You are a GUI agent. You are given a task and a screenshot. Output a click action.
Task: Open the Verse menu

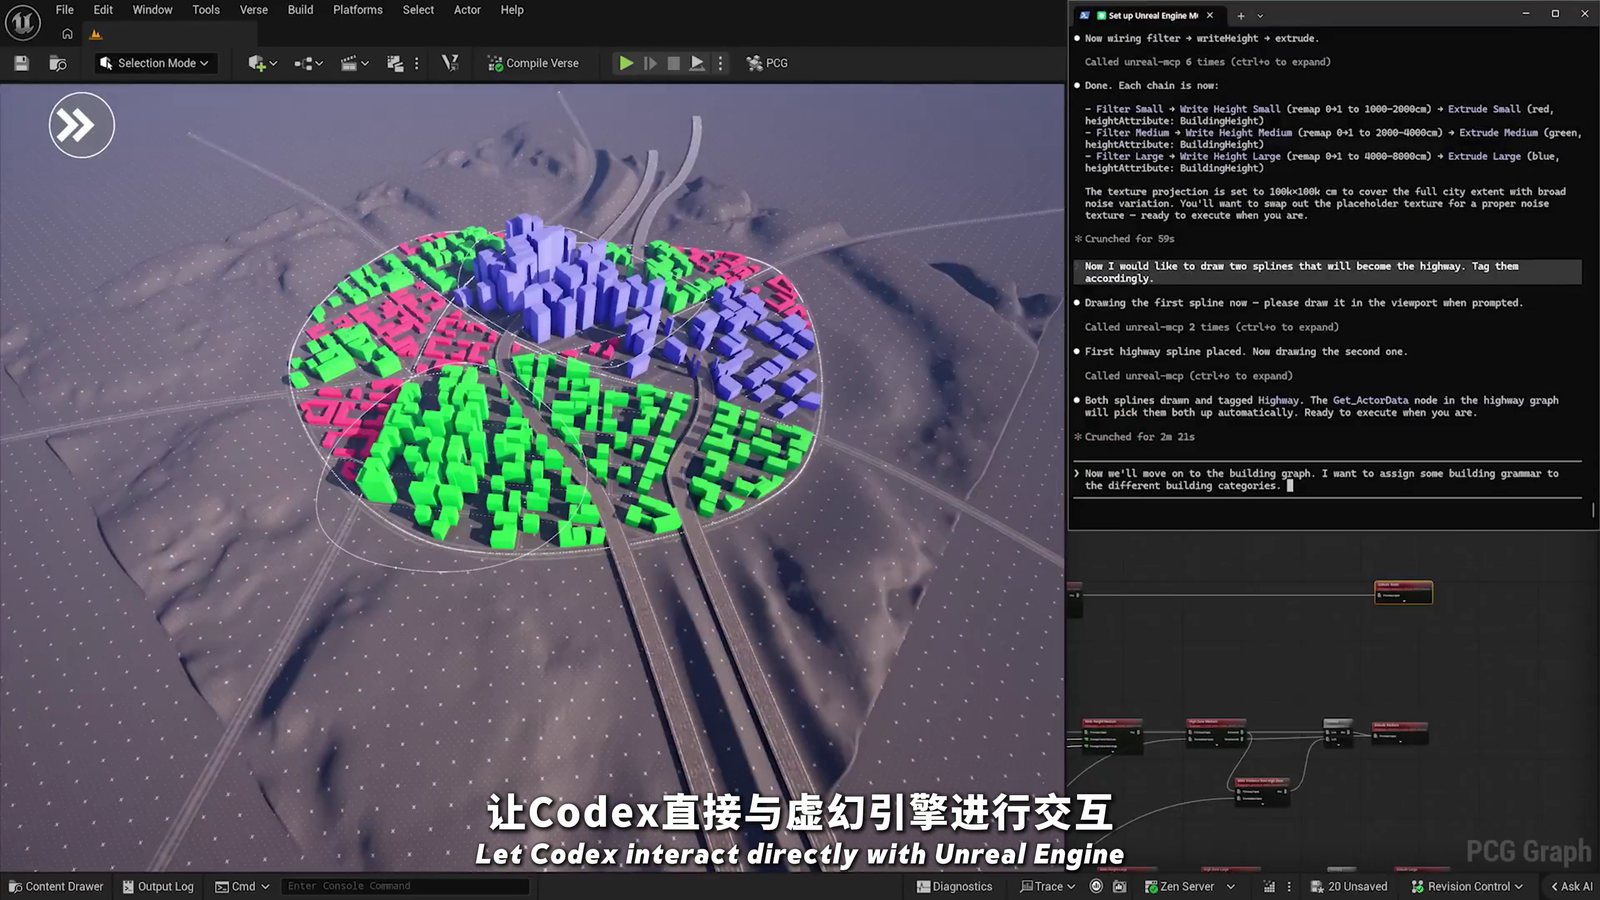[254, 10]
